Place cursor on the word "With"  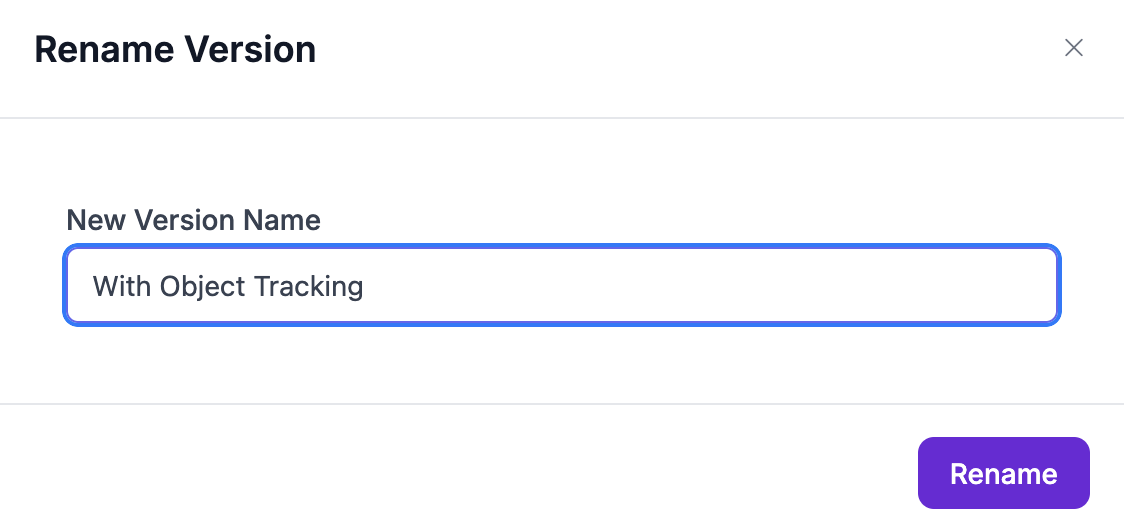121,287
